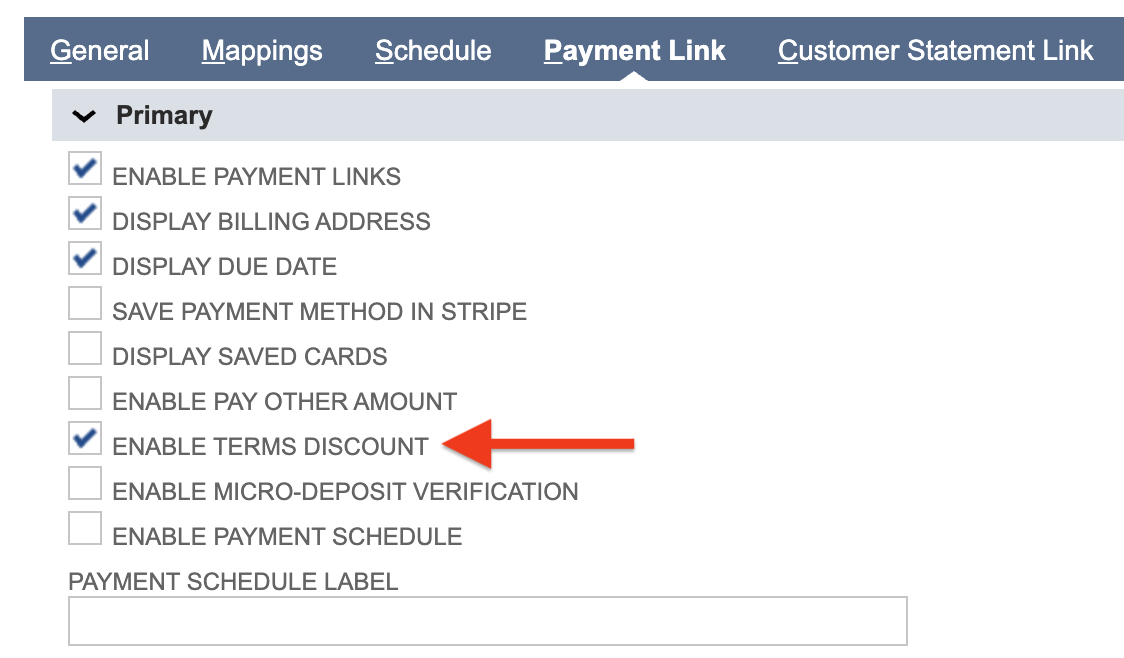The height and width of the screenshot is (658, 1124).
Task: Click the Display Saved Cards label
Action: pyautogui.click(x=250, y=357)
